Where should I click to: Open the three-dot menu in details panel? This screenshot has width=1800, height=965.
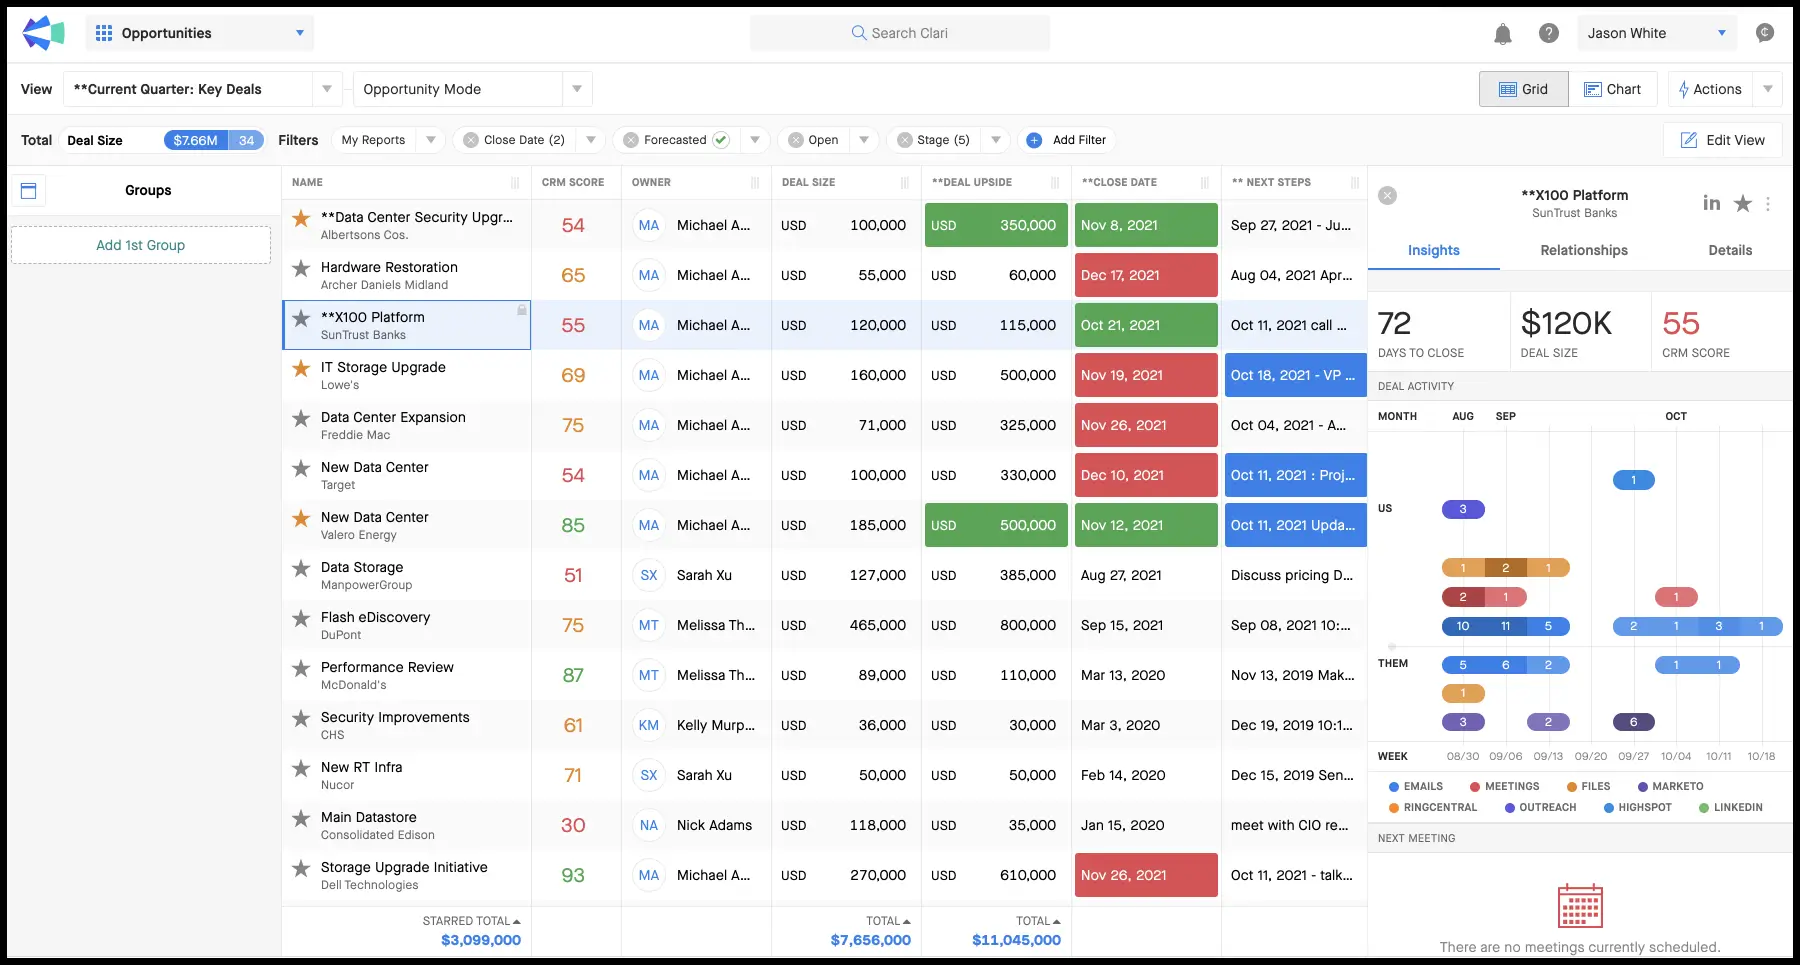coord(1768,204)
